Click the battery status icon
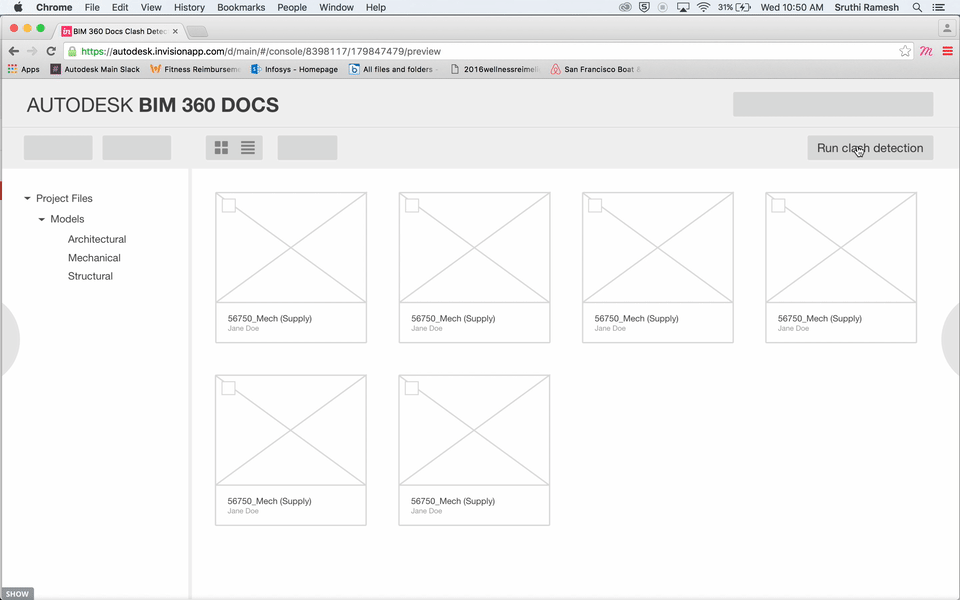Viewport: 960px width, 600px height. [743, 7]
